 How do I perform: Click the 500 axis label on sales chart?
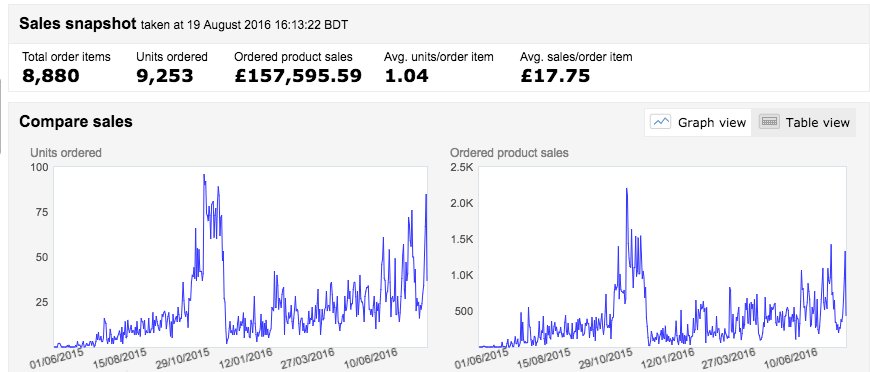[x=463, y=311]
